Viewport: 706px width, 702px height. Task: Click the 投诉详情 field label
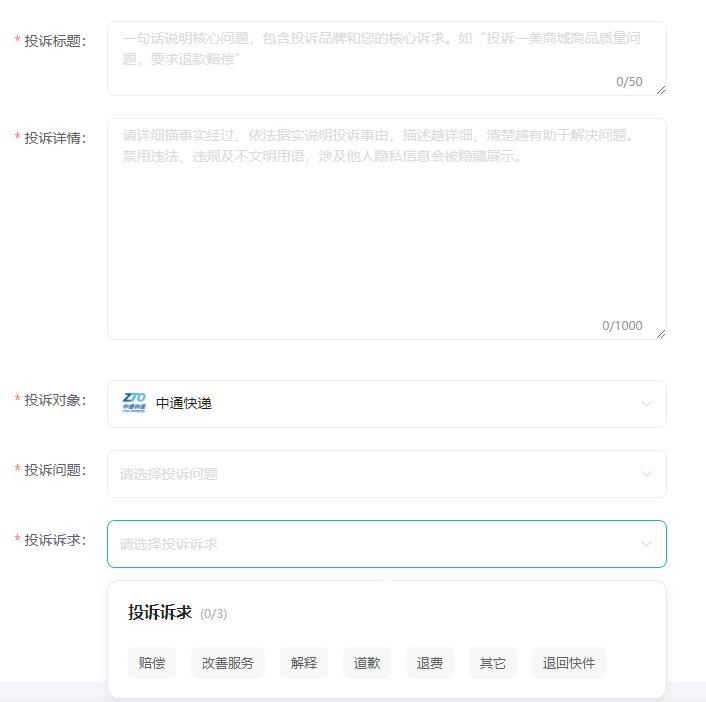(55, 138)
